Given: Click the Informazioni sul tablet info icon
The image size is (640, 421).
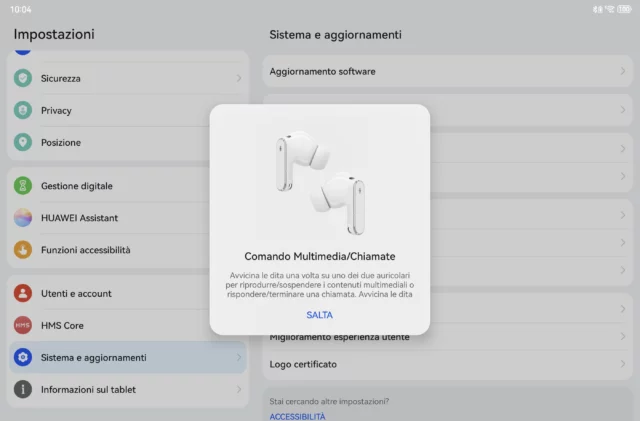Looking at the screenshot, I should (x=23, y=389).
